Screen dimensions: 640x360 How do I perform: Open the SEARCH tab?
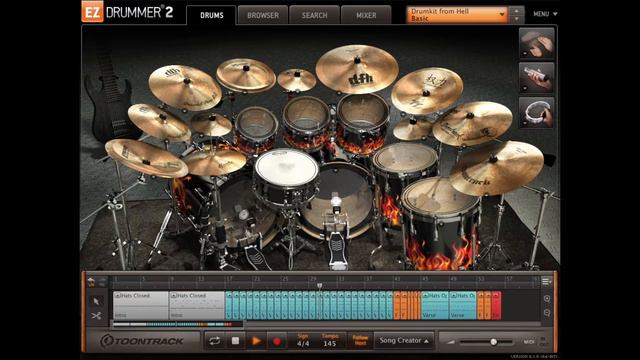(x=314, y=15)
